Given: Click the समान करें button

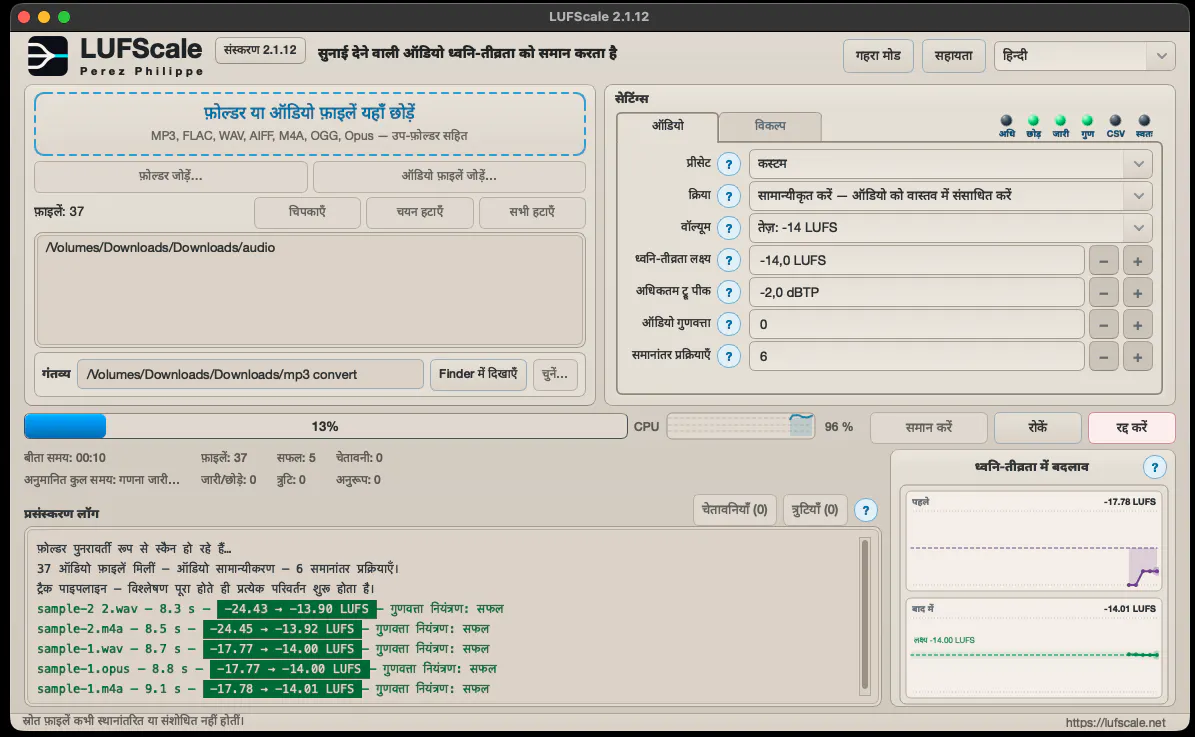Looking at the screenshot, I should (x=928, y=428).
